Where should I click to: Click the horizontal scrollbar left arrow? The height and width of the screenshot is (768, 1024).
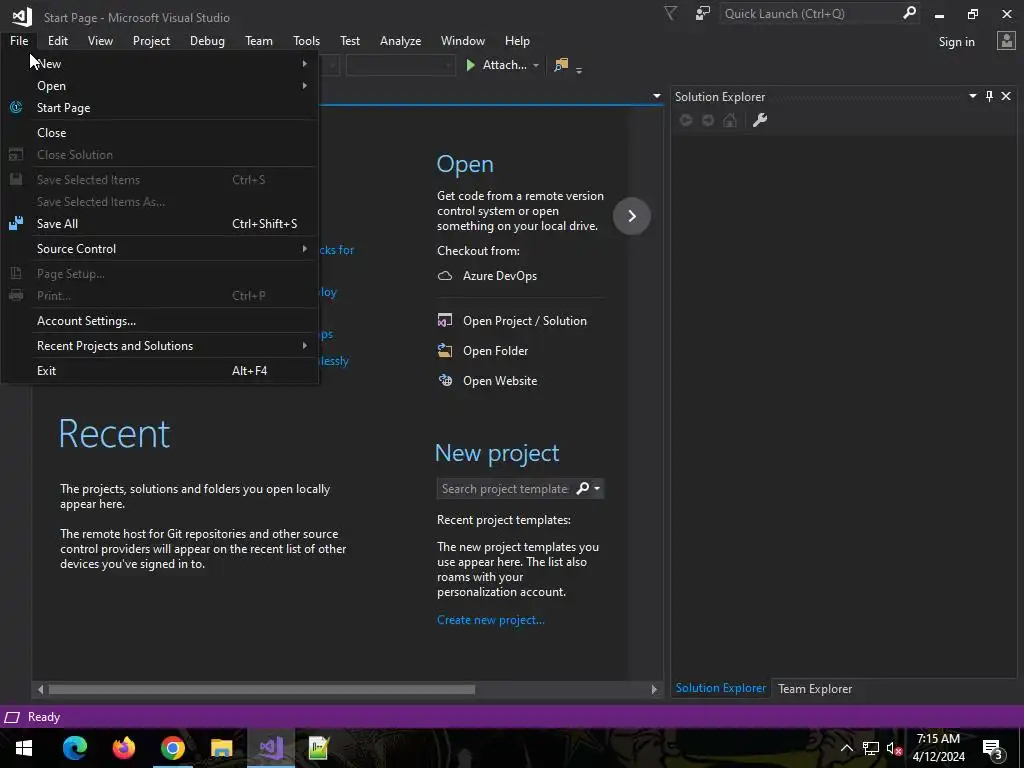click(x=40, y=689)
